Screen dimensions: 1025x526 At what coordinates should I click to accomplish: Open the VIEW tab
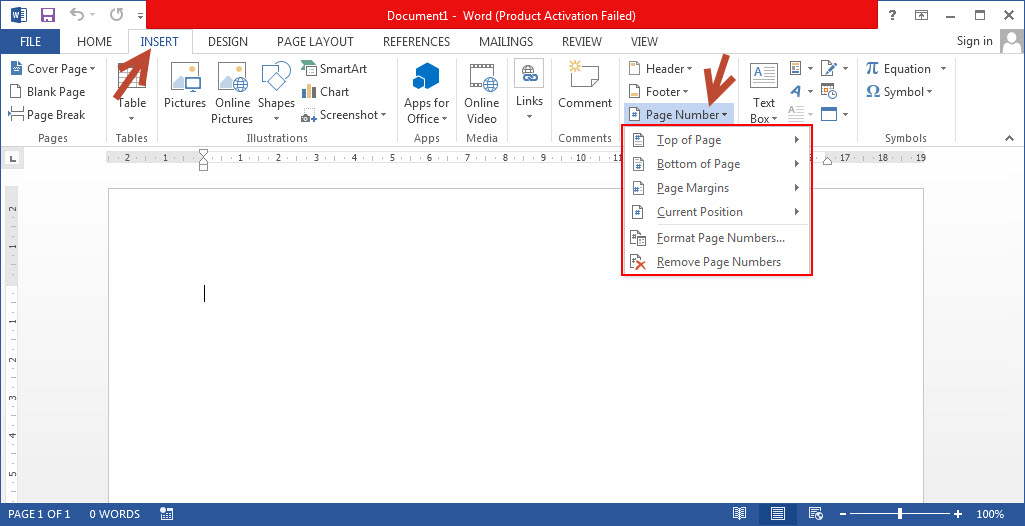coord(644,41)
